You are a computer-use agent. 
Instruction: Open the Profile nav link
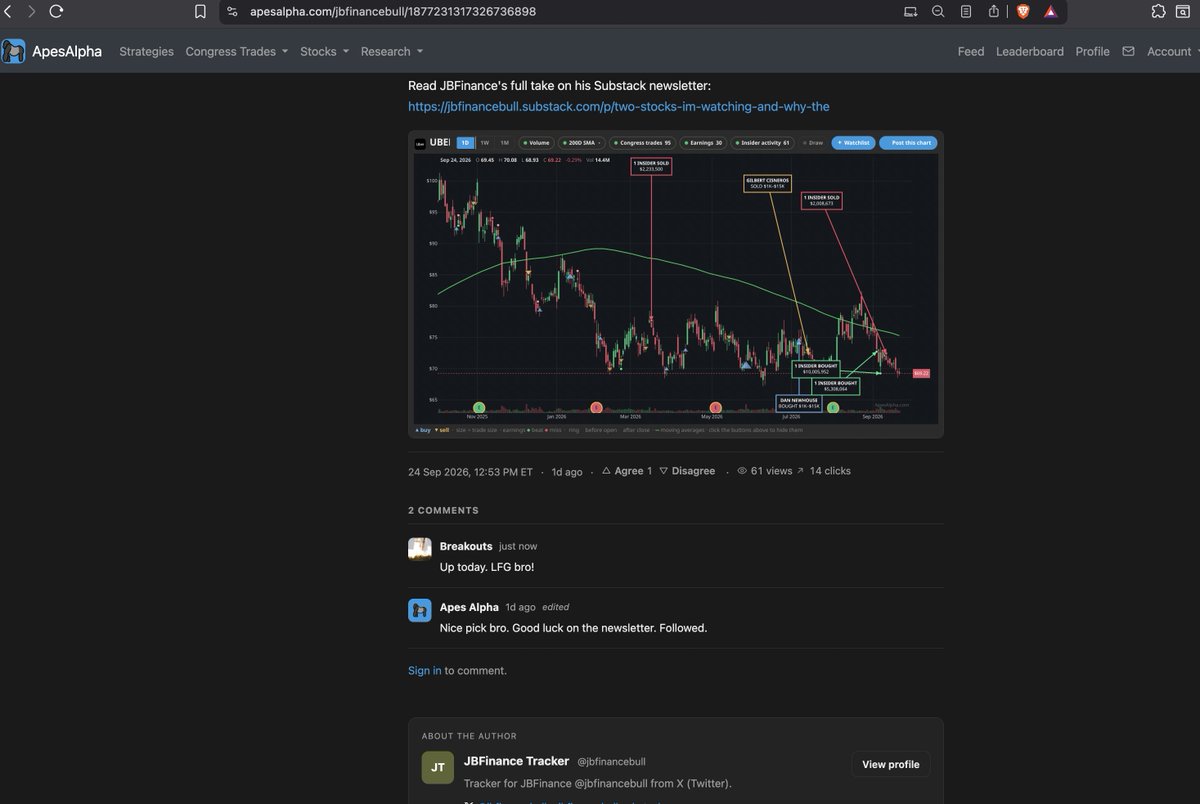(1092, 51)
